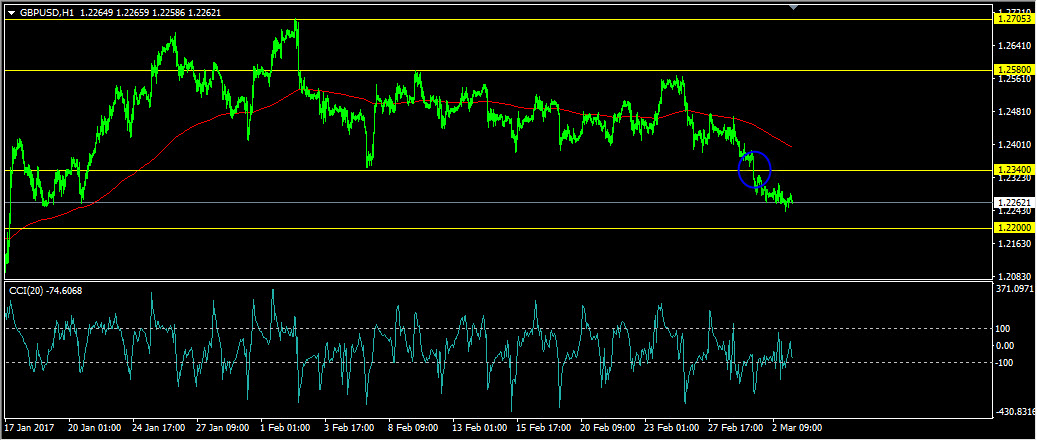1037x441 pixels.
Task: Select the red moving average line's right end
Action: tap(791, 146)
